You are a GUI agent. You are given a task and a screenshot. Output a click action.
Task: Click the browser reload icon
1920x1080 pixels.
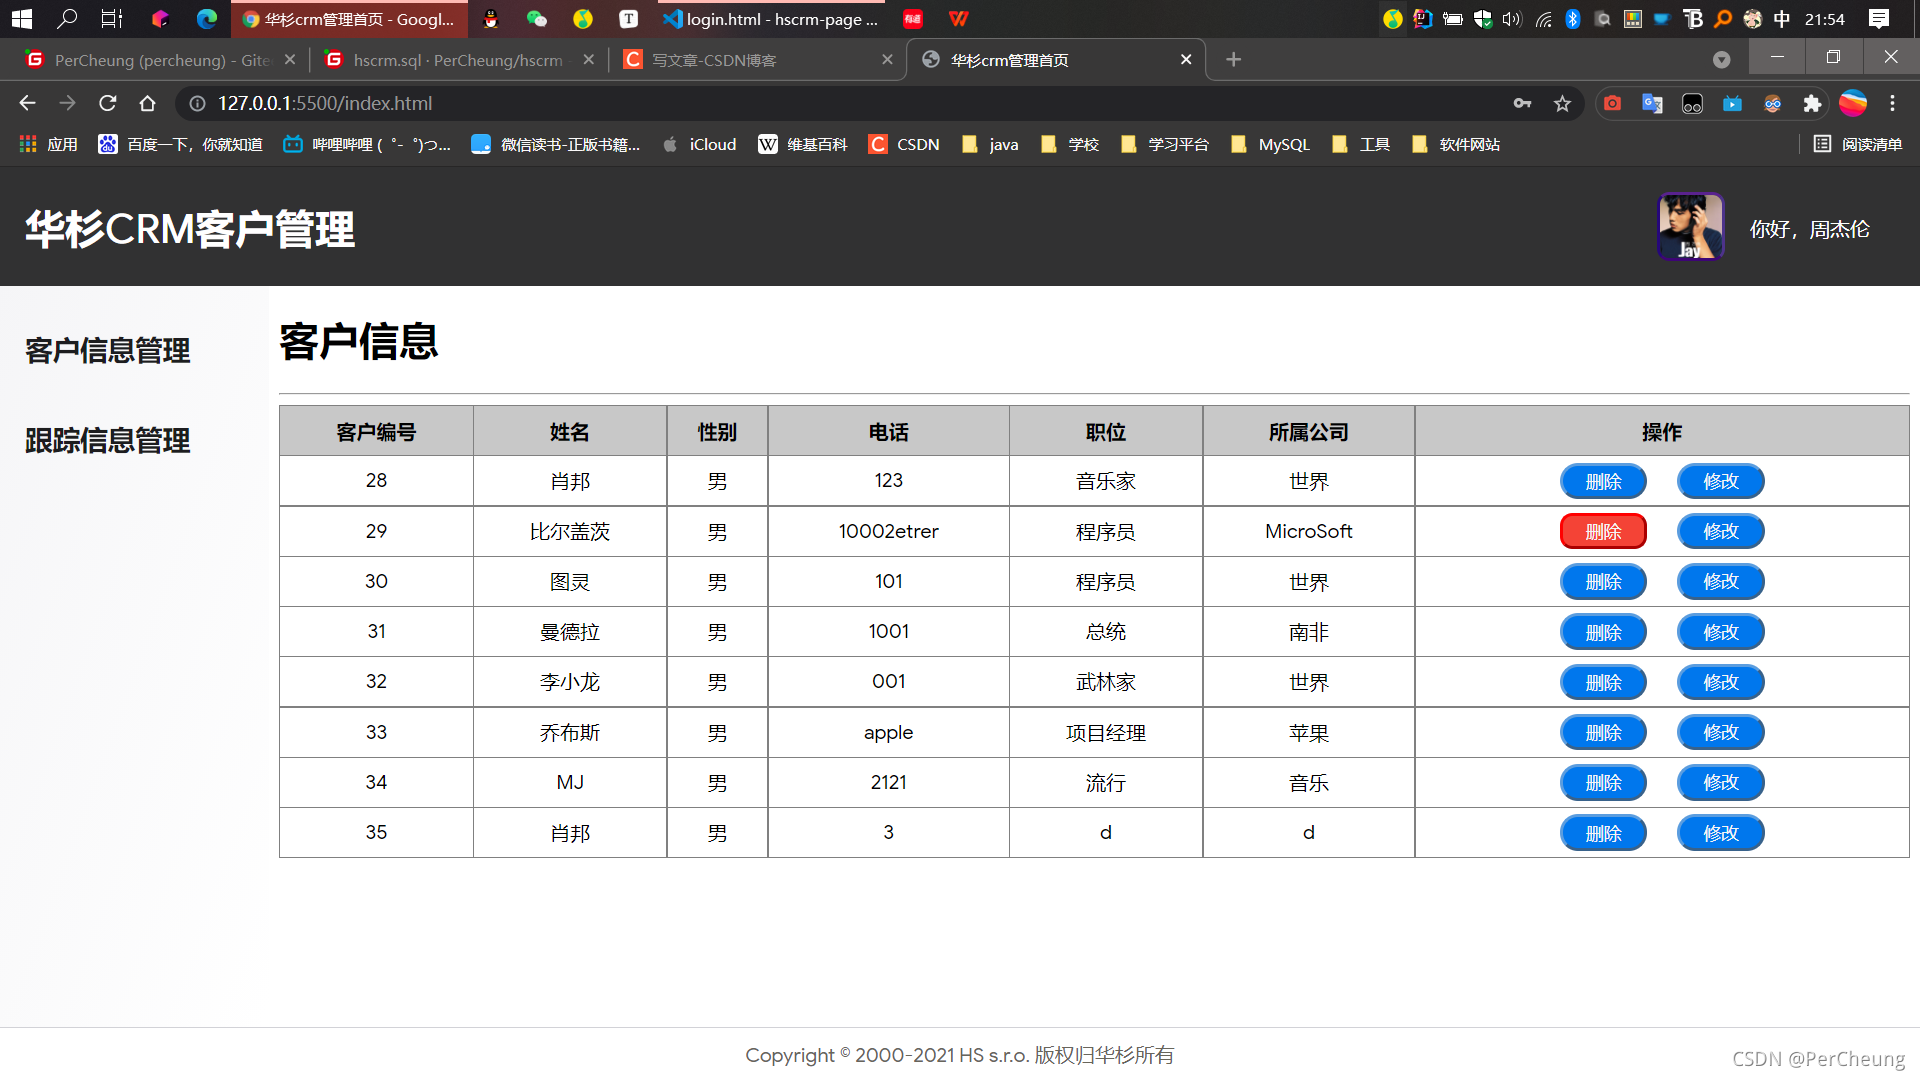[x=108, y=103]
